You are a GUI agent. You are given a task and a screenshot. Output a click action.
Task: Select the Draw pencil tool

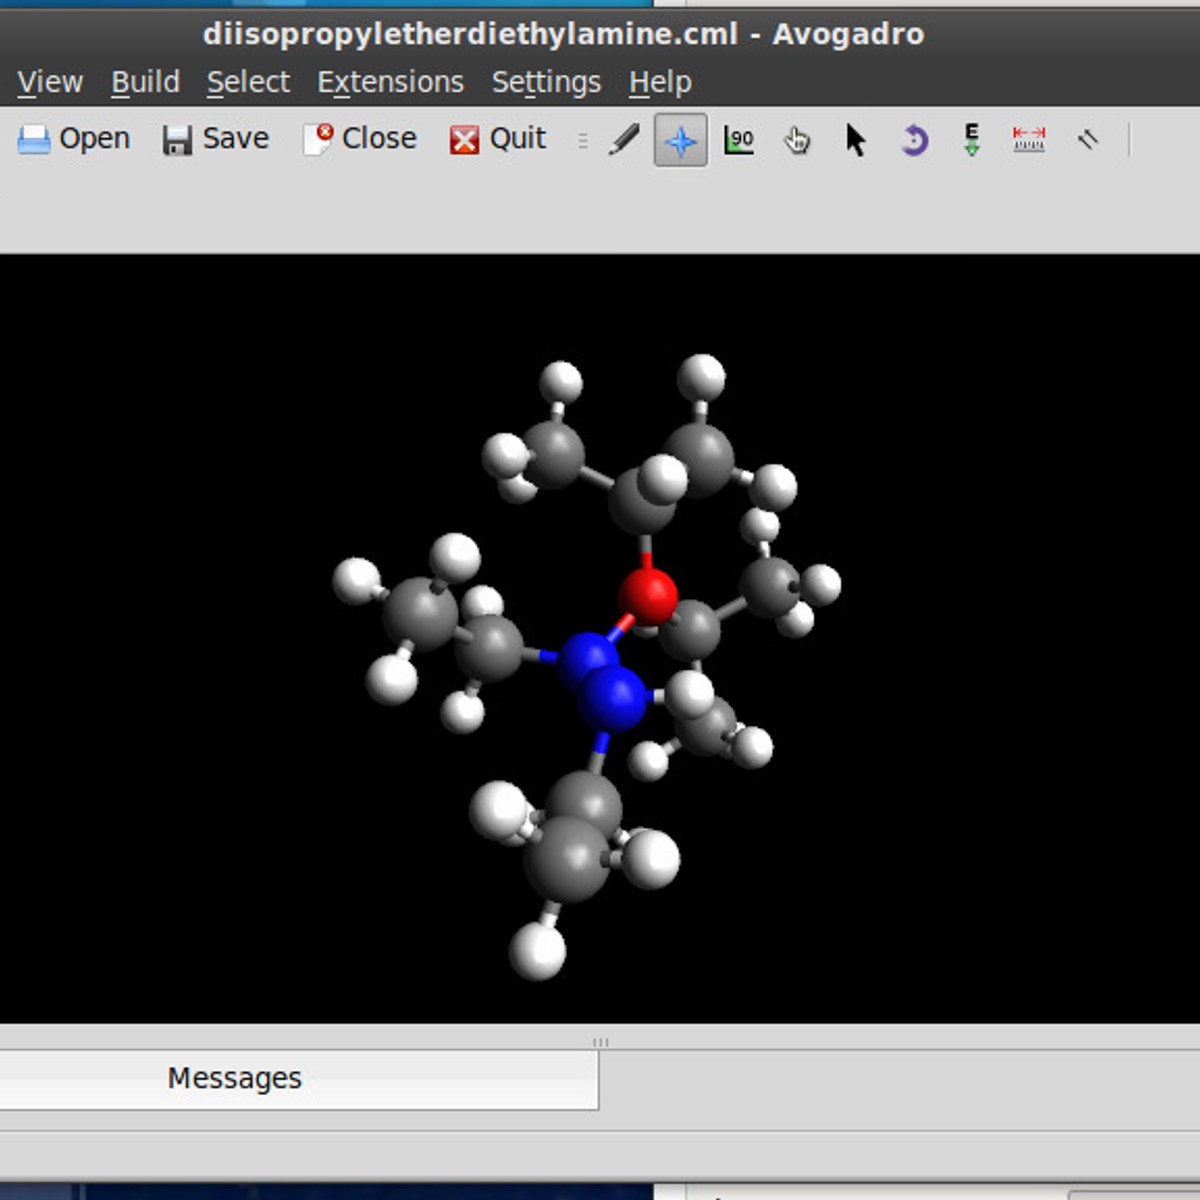click(x=623, y=139)
